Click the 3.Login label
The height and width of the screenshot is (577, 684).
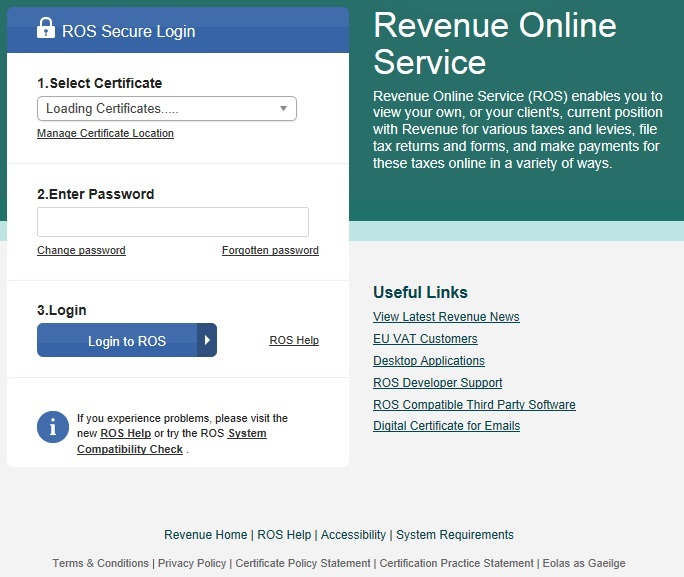[62, 310]
